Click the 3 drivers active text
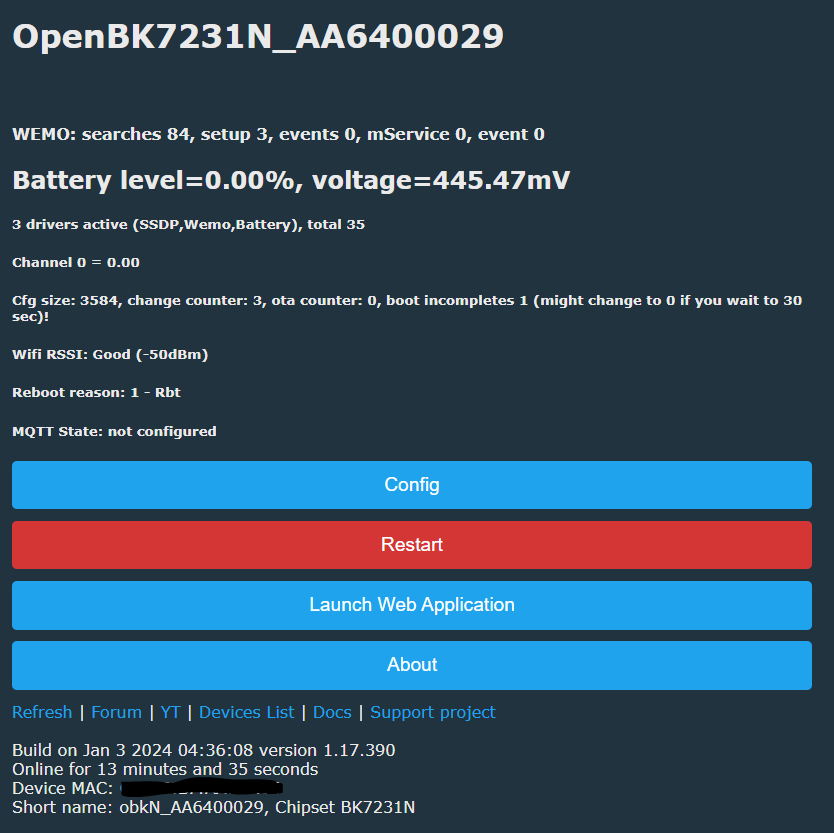 tap(188, 224)
